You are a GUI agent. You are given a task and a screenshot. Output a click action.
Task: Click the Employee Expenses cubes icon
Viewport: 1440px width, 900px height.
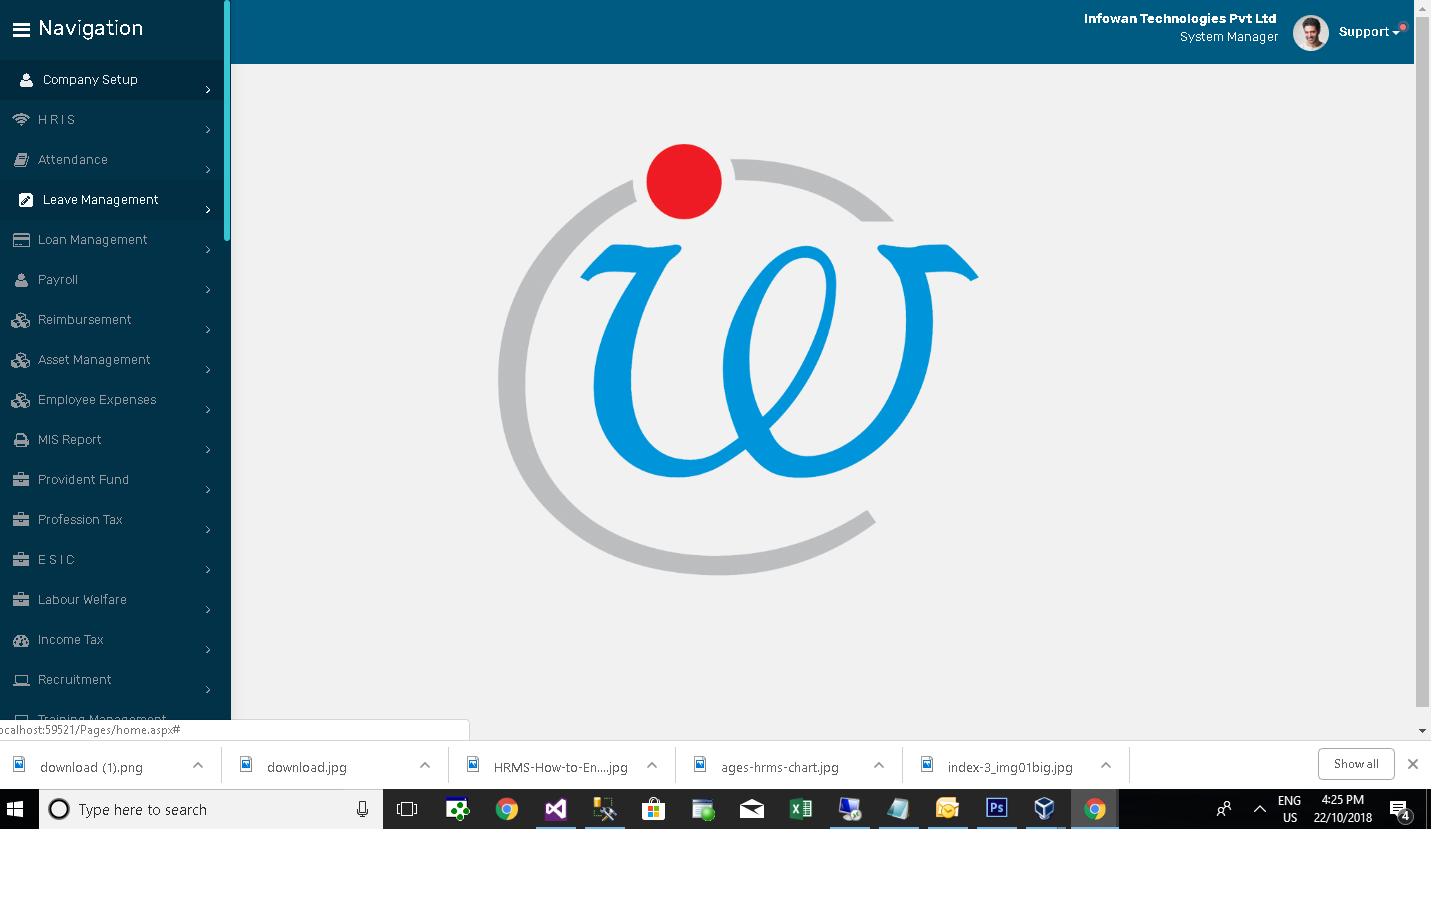point(21,400)
